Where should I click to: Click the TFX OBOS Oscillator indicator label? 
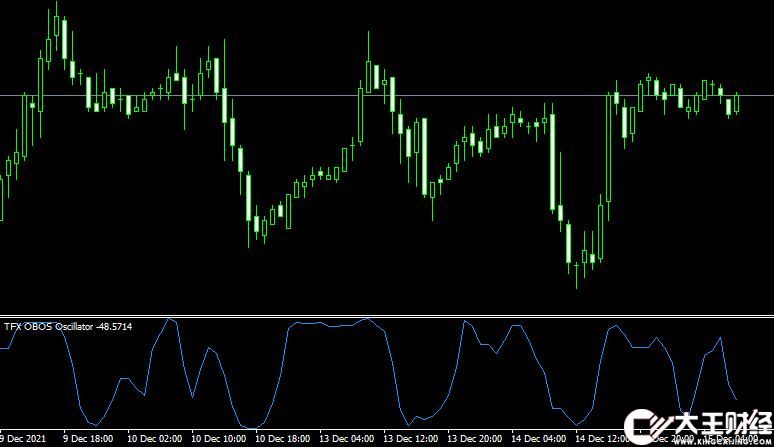48,327
